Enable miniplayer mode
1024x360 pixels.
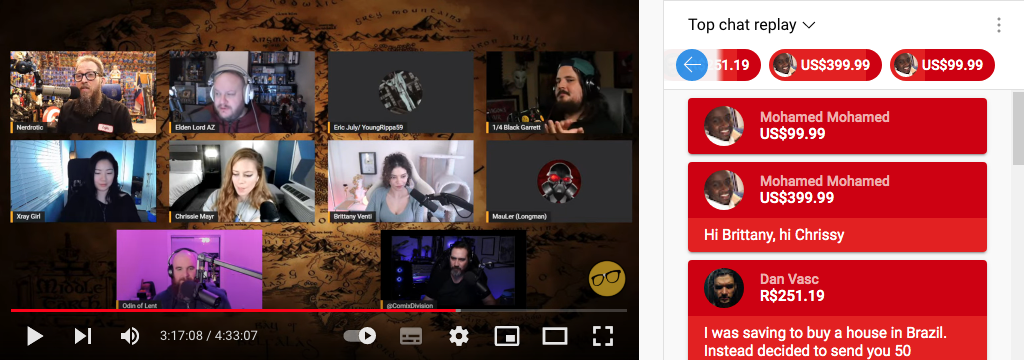point(507,336)
